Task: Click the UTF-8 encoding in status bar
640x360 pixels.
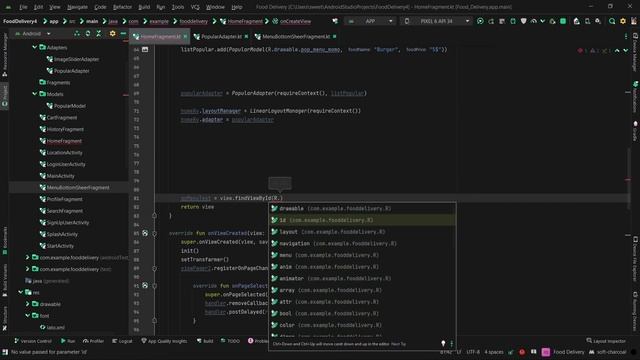Action: point(473,352)
